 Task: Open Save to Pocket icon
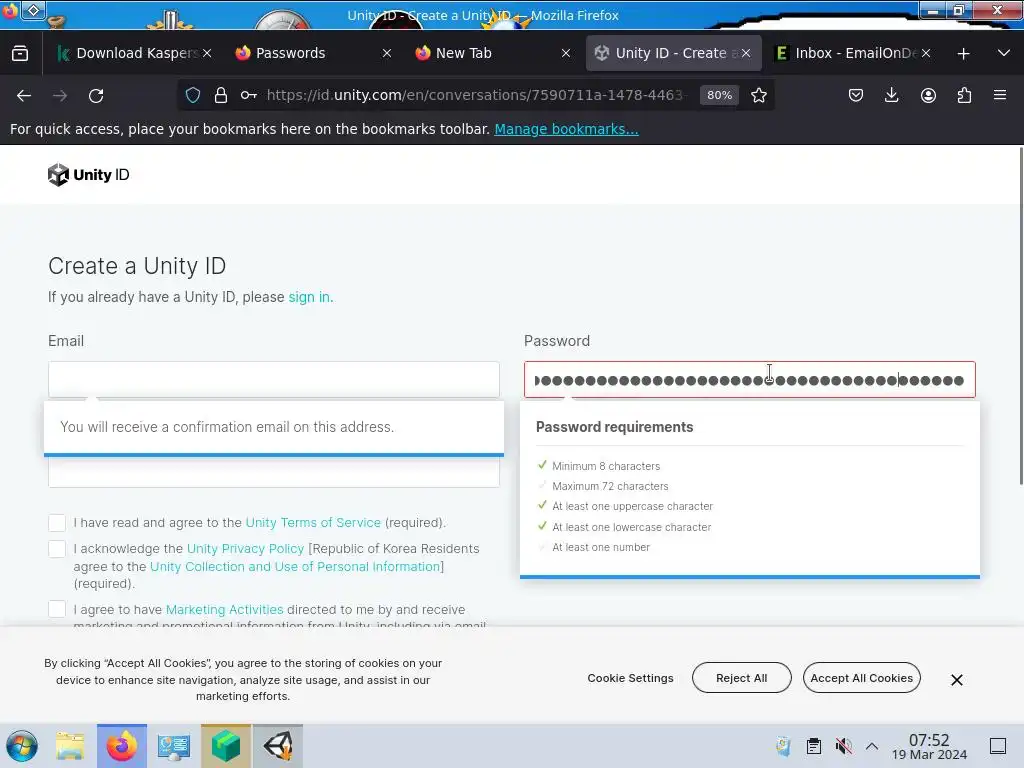(856, 95)
